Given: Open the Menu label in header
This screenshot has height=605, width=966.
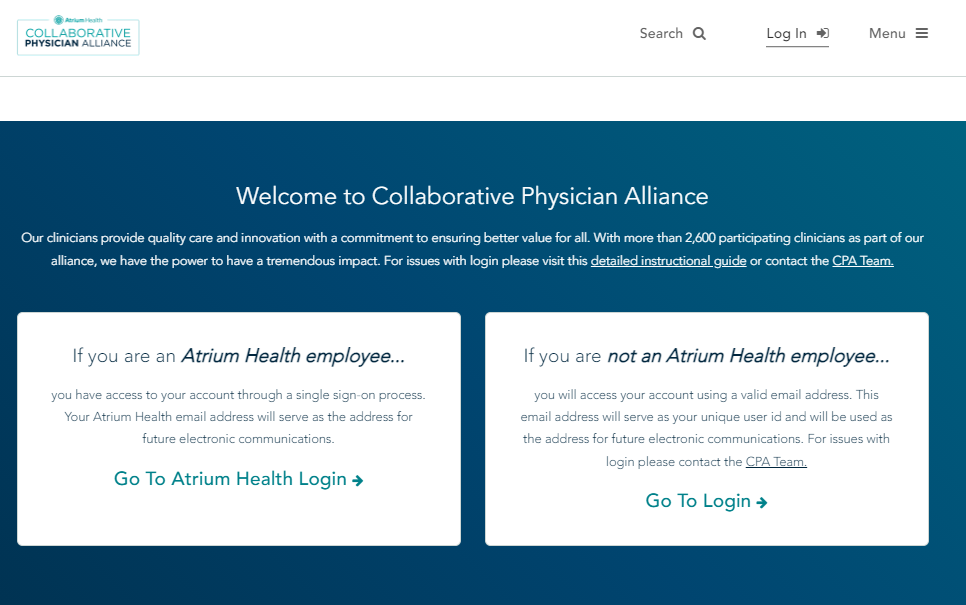Looking at the screenshot, I should (887, 33).
